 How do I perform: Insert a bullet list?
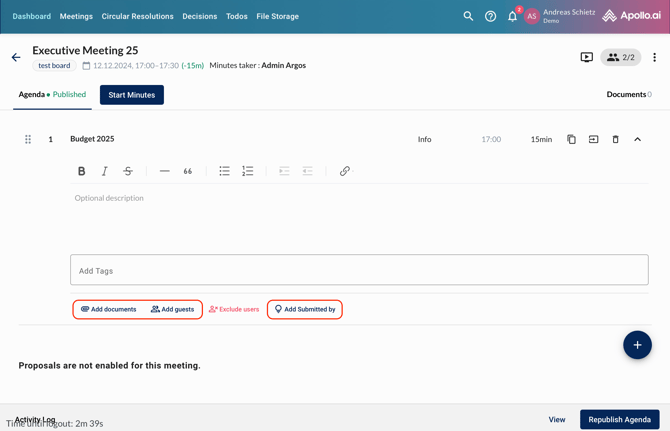(224, 171)
